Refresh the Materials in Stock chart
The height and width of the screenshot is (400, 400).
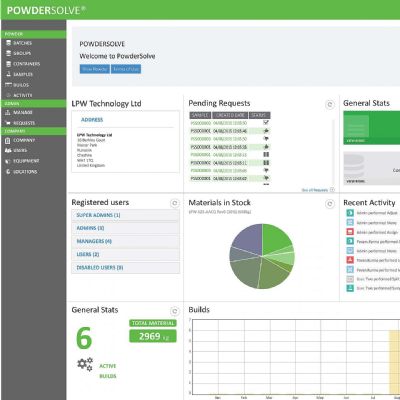point(330,204)
